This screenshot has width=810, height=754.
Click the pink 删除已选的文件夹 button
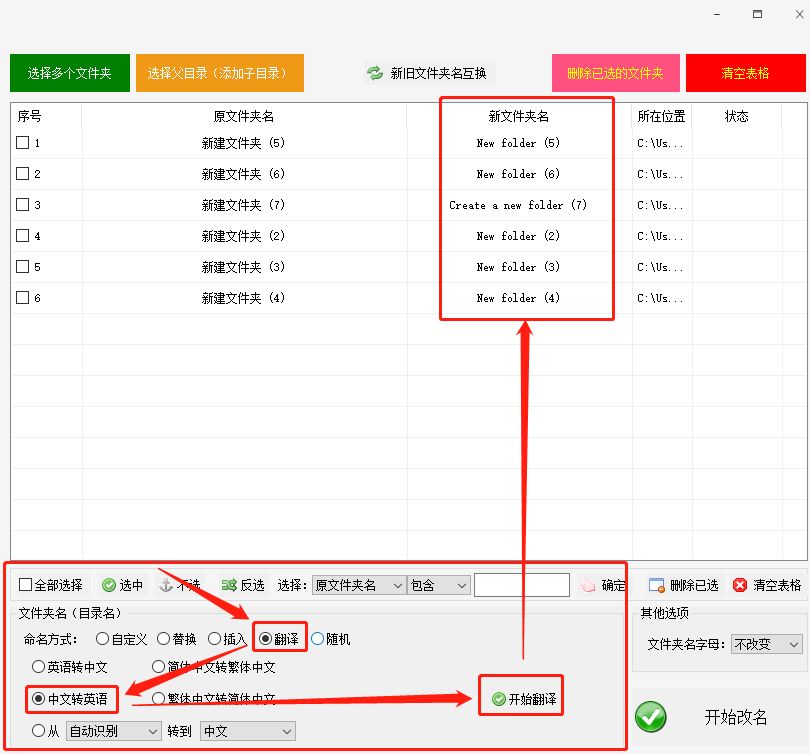(x=615, y=73)
